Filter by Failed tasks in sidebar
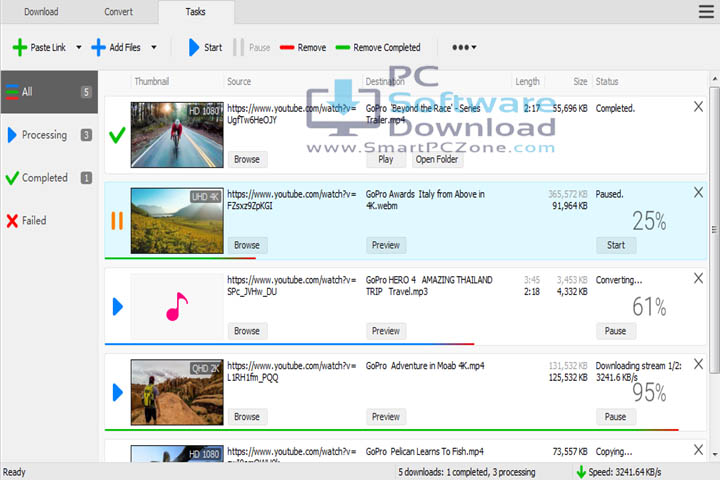The height and width of the screenshot is (480, 720). [49, 220]
